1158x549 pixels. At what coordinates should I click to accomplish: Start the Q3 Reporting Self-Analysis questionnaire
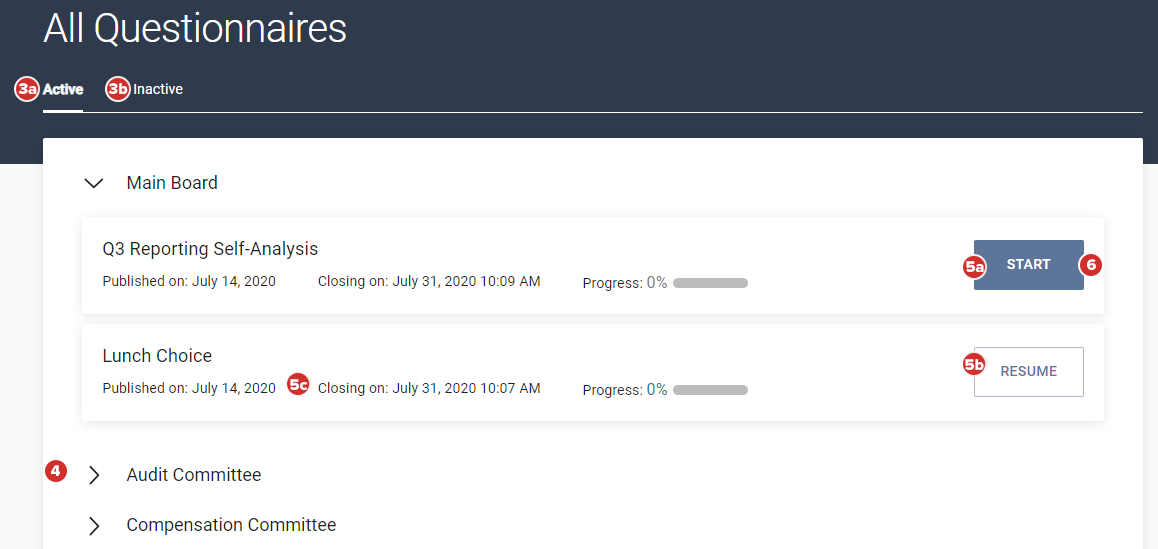1028,265
